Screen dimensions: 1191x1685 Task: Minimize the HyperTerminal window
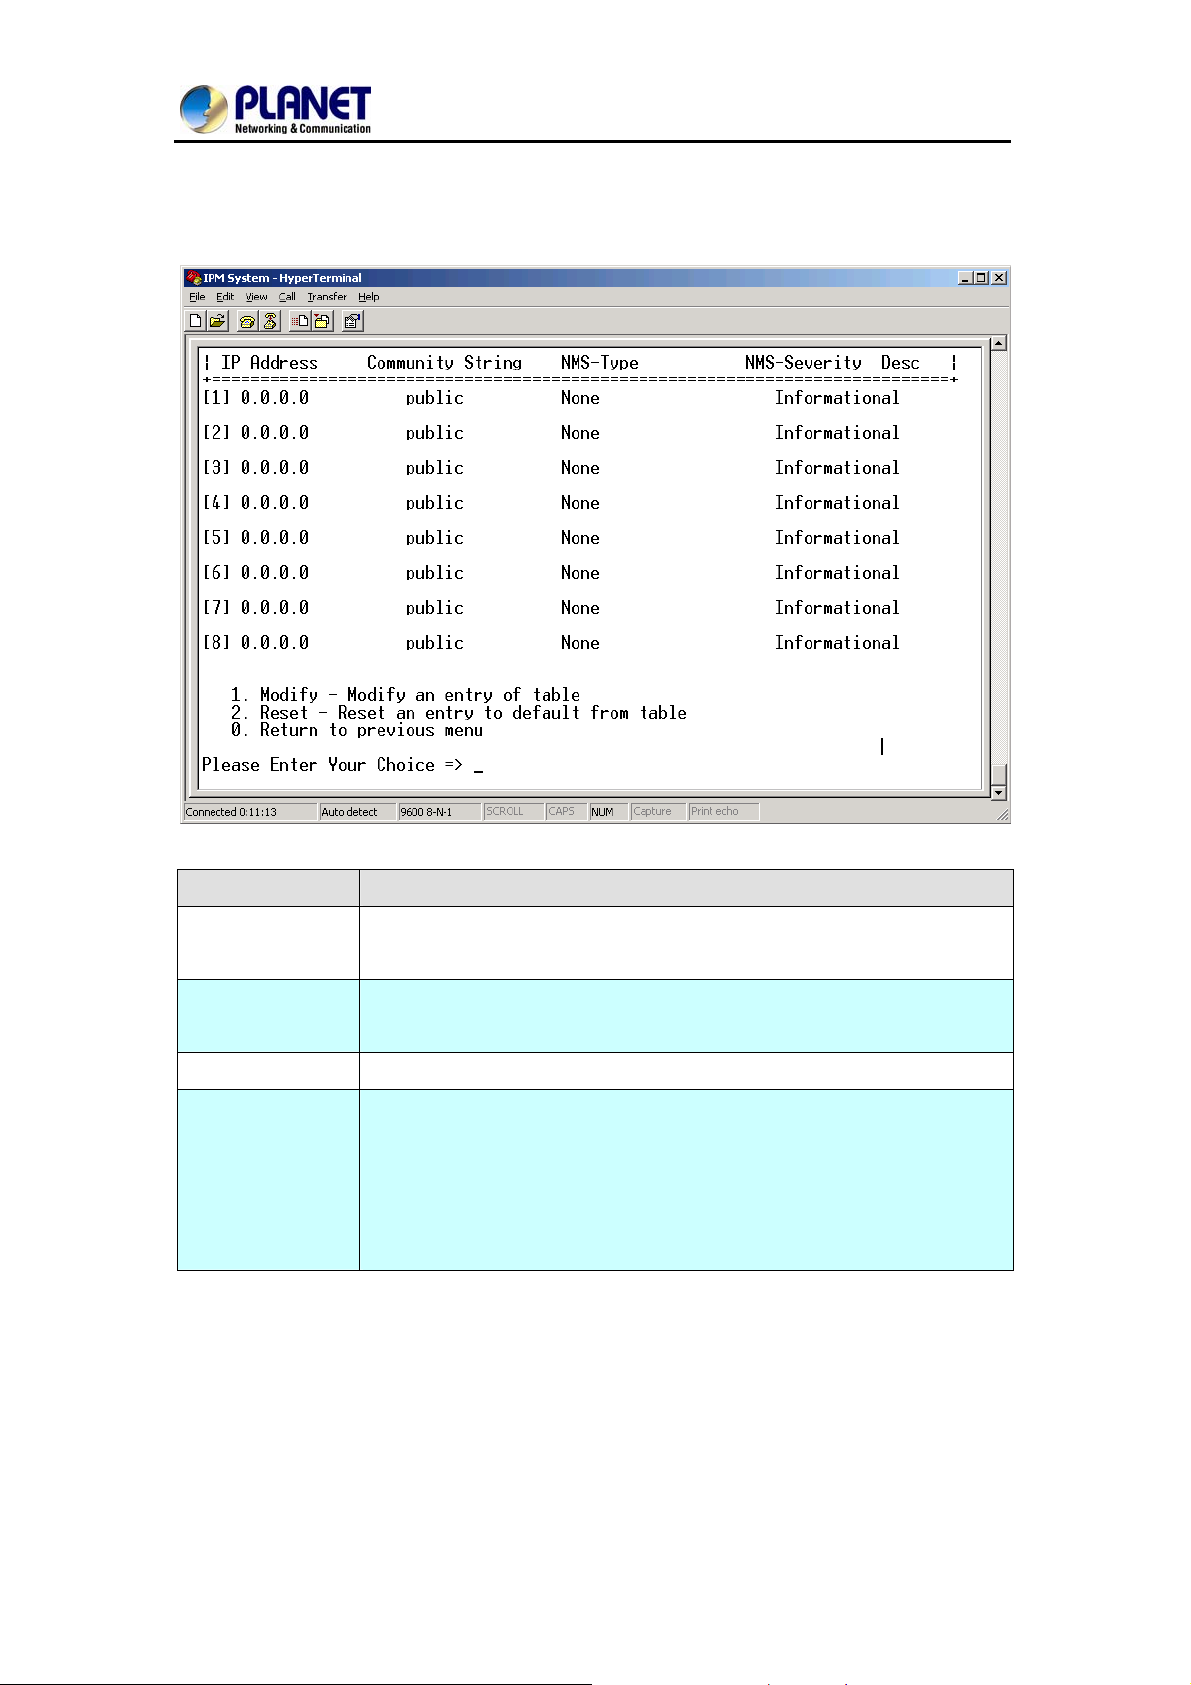[x=965, y=278]
